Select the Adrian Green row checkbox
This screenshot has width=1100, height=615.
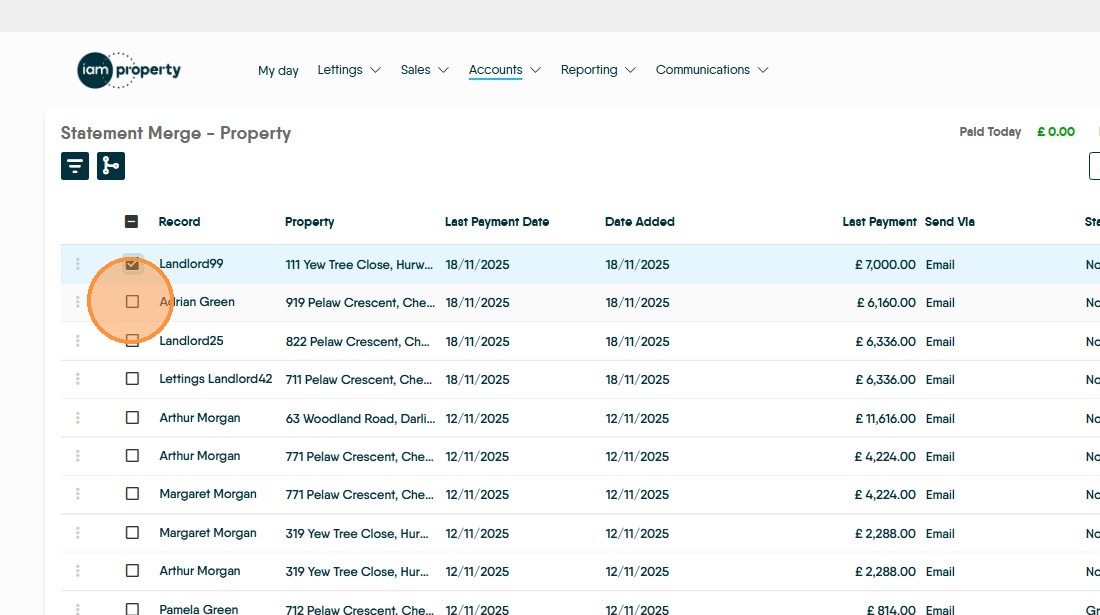click(x=132, y=302)
